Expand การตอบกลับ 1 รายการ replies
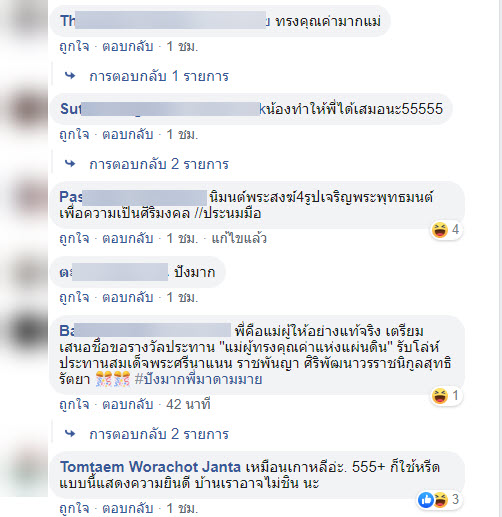This screenshot has width=502, height=517. click(159, 76)
